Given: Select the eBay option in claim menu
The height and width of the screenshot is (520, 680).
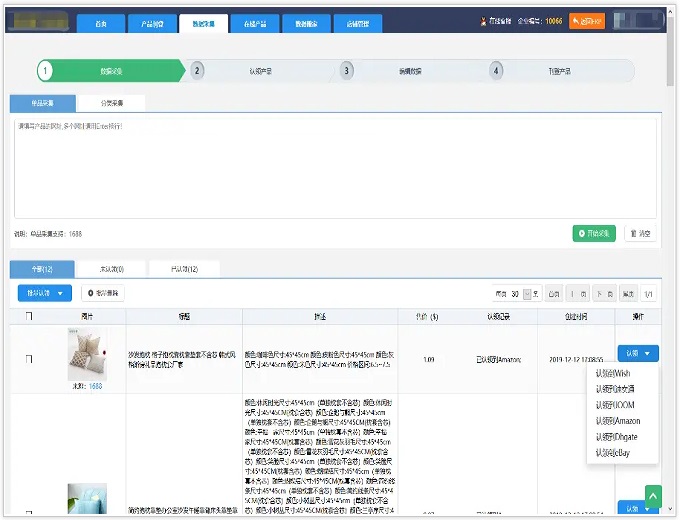Looking at the screenshot, I should click(613, 453).
